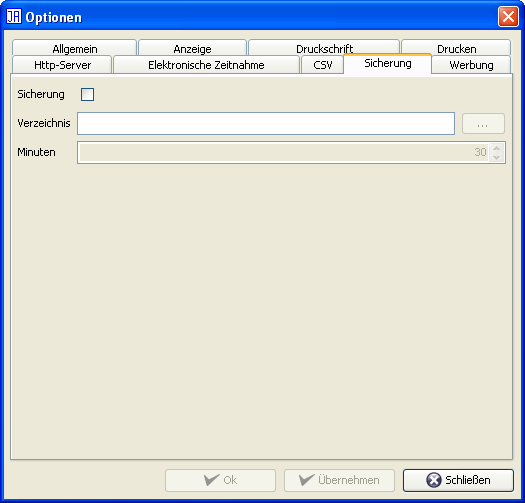The width and height of the screenshot is (525, 503).
Task: Browse for directory with the ... button
Action: tap(483, 124)
